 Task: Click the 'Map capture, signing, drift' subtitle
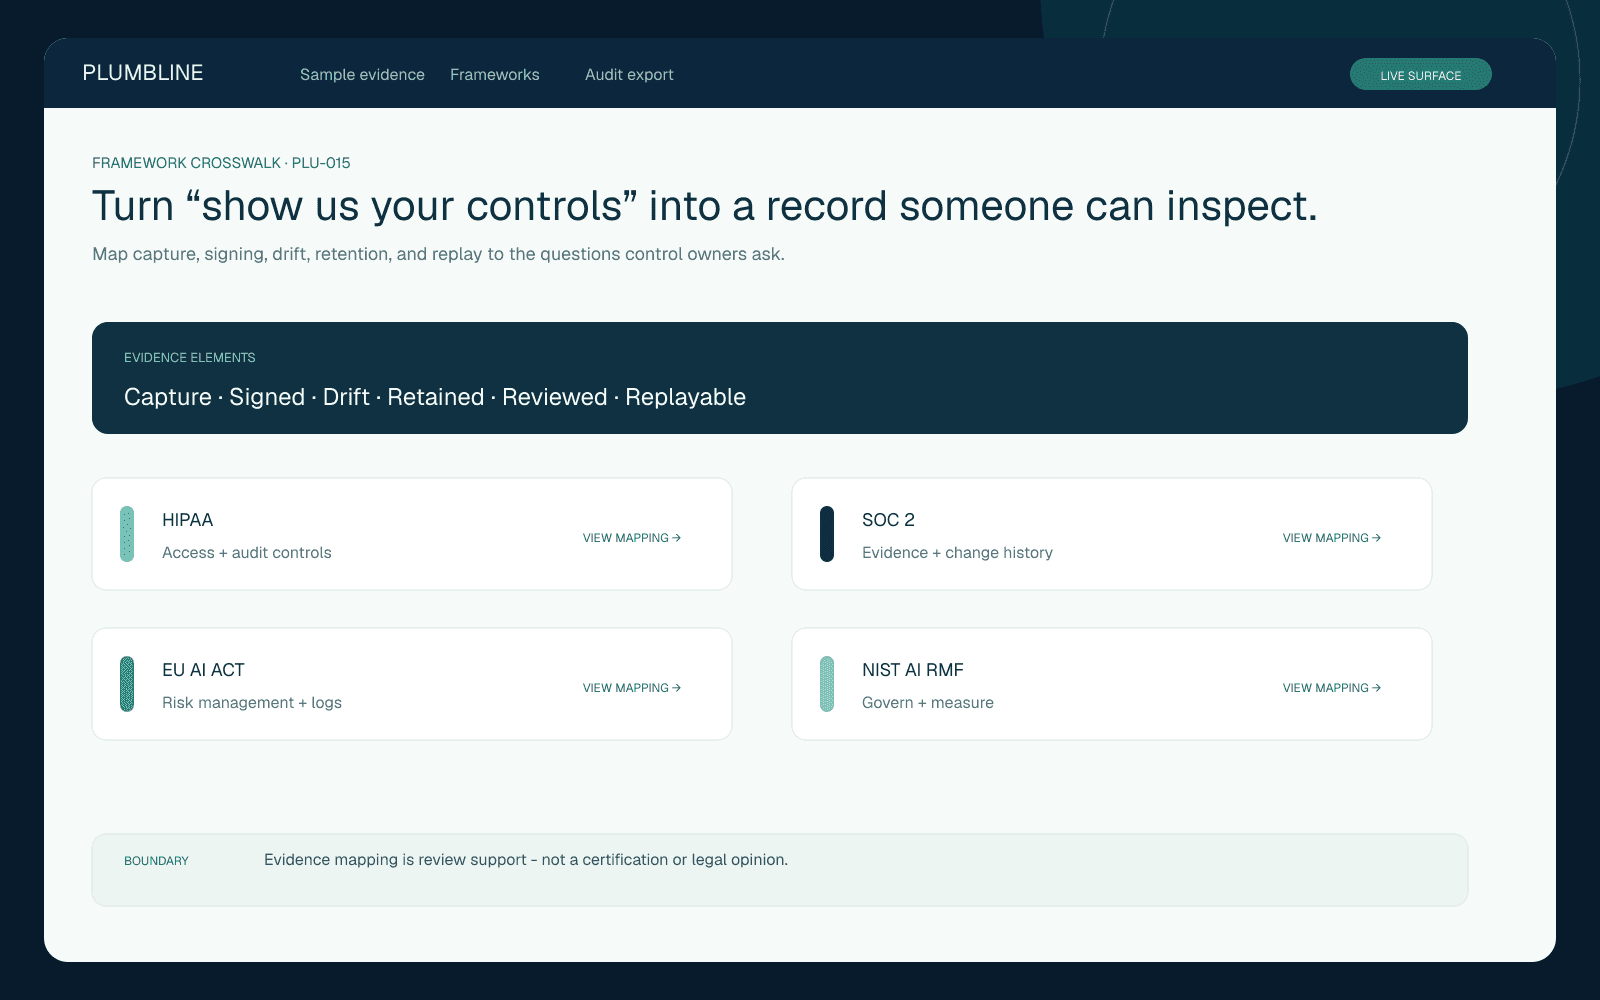438,254
